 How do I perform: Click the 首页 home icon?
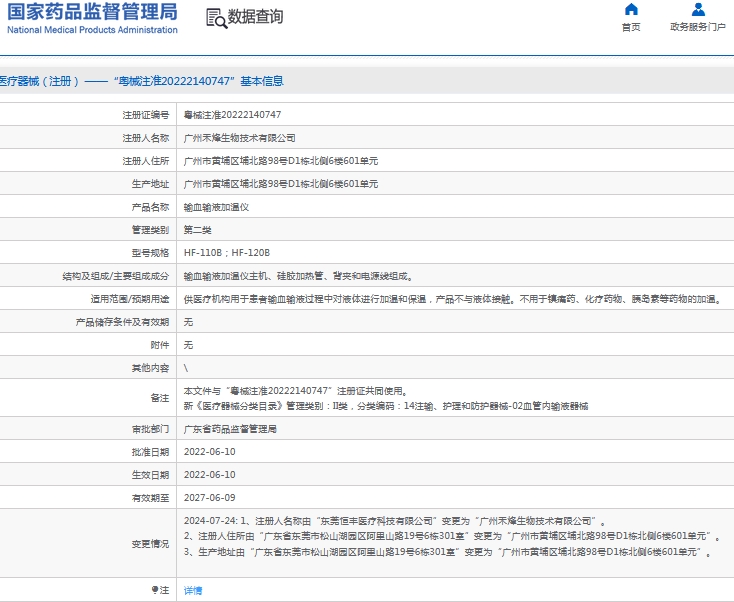coord(631,10)
